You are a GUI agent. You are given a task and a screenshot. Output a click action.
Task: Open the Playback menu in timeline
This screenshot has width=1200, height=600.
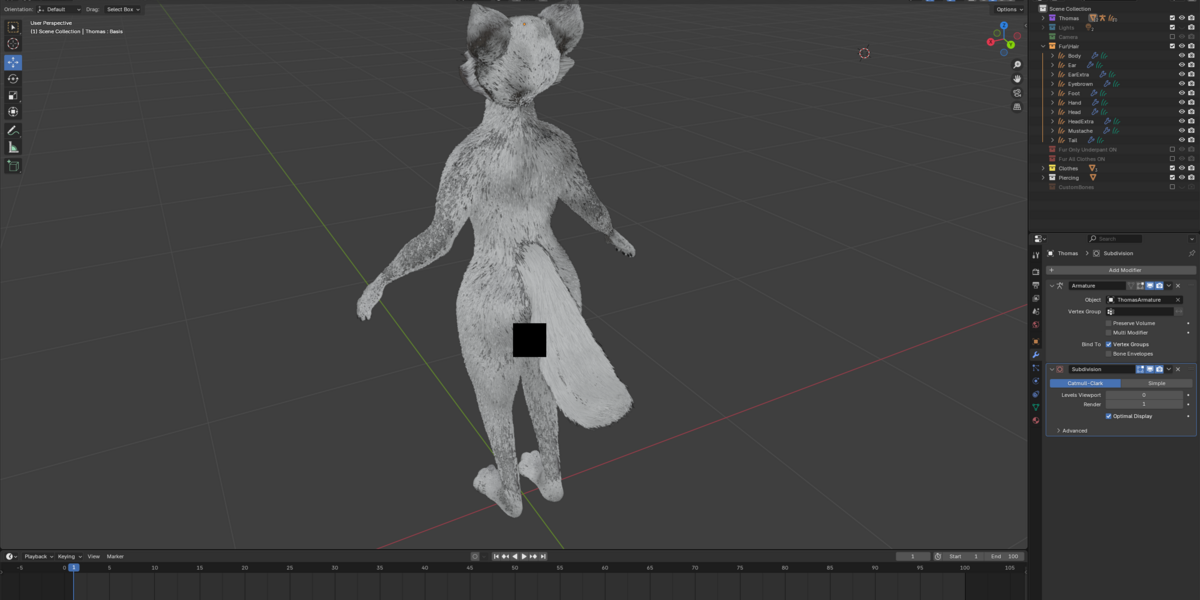tap(39, 556)
